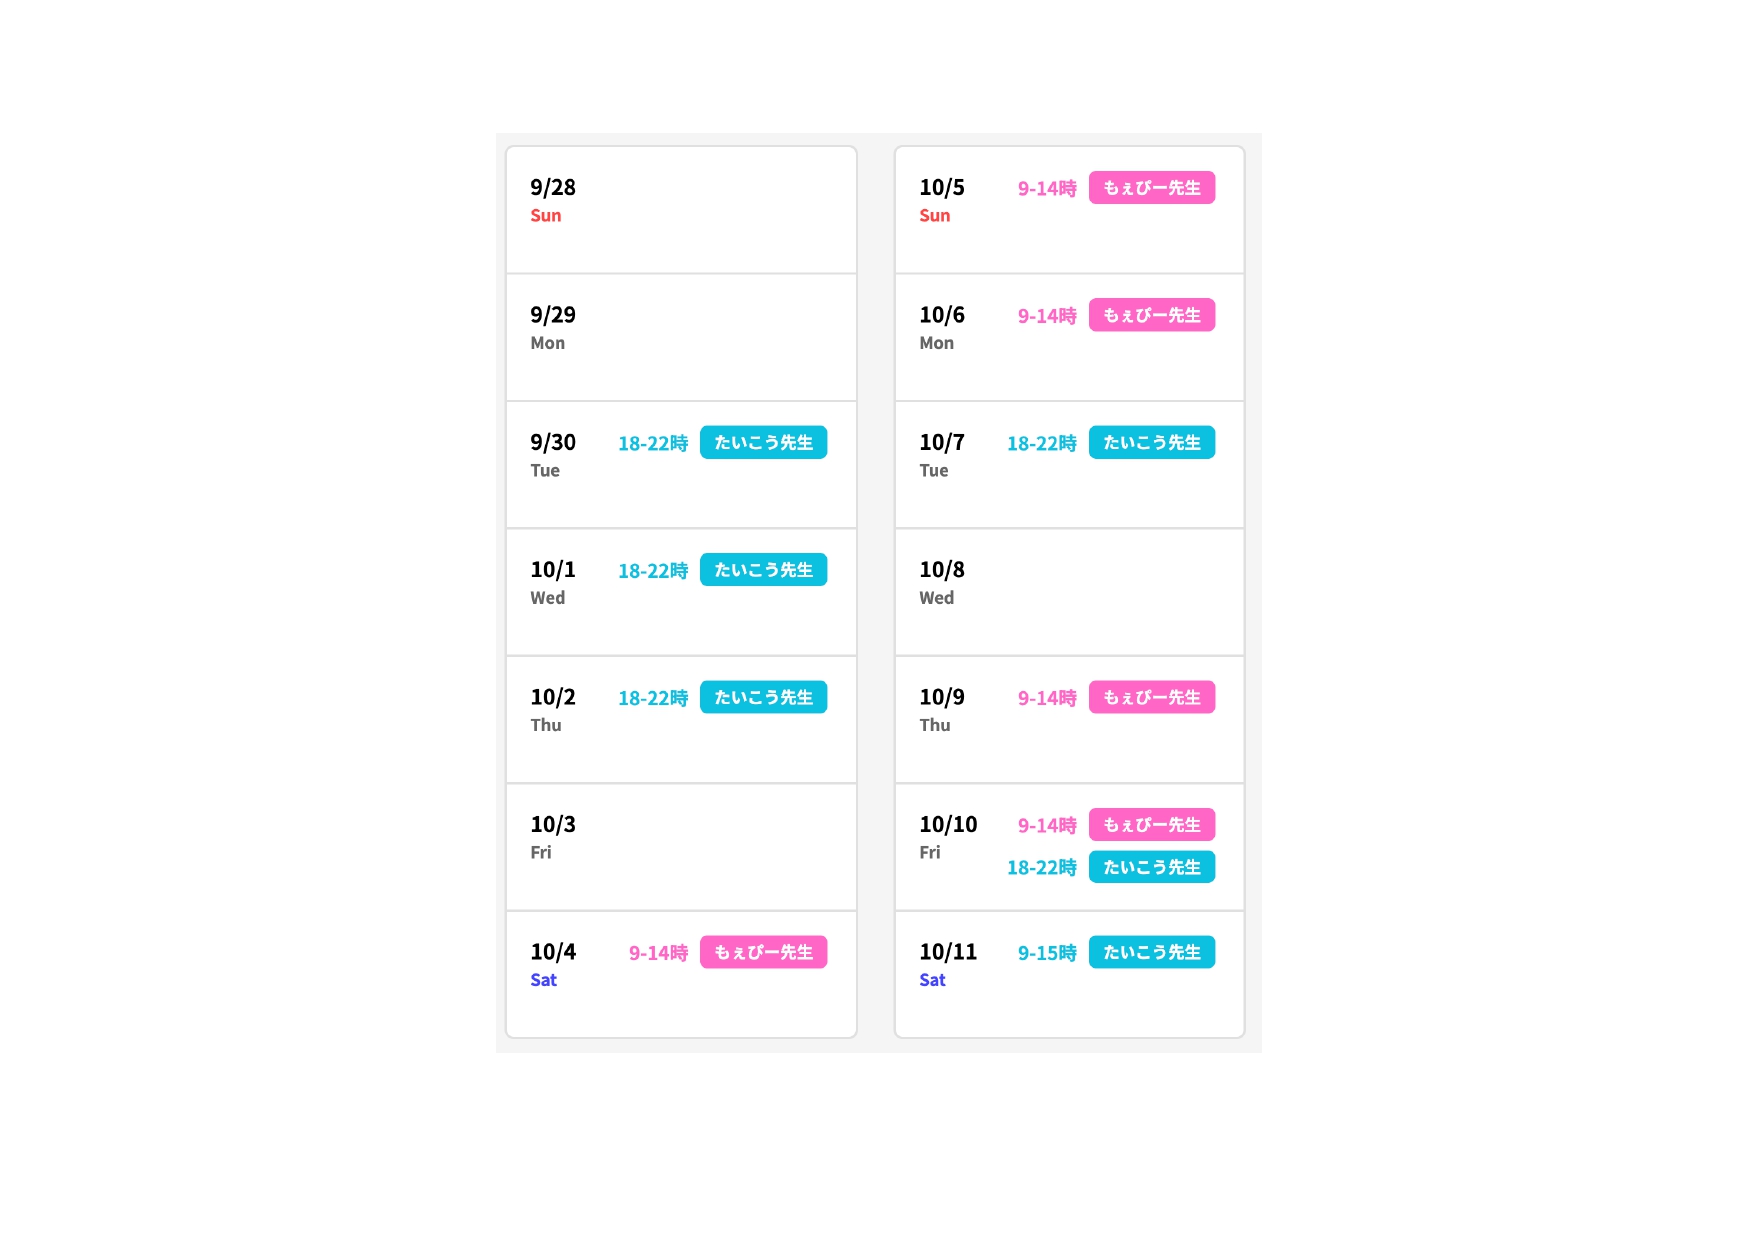Click the たいこう先生 badge on 10/2

[763, 697]
